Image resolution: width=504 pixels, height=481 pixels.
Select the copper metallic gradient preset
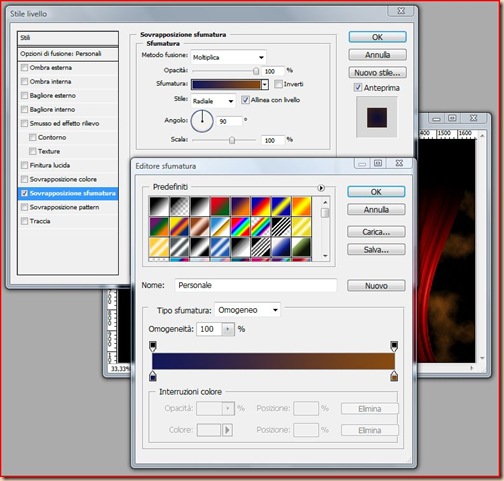tap(199, 227)
